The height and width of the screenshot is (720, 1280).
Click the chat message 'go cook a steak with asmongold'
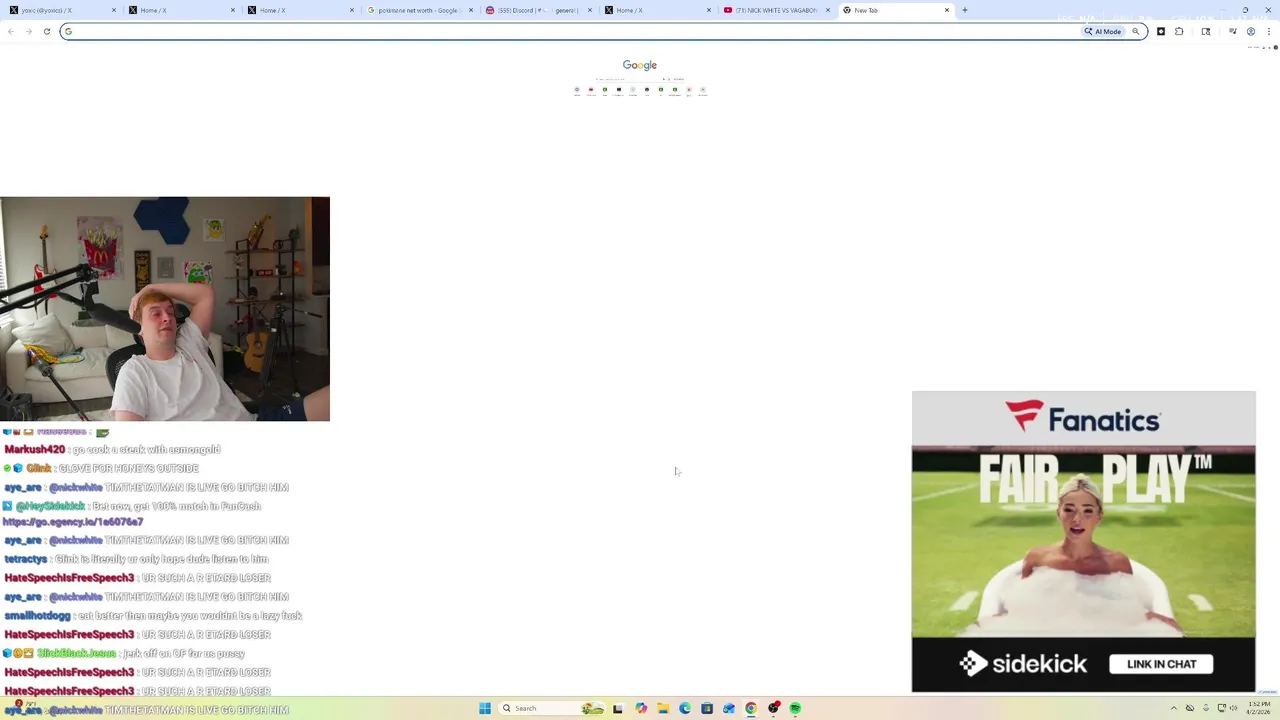146,450
